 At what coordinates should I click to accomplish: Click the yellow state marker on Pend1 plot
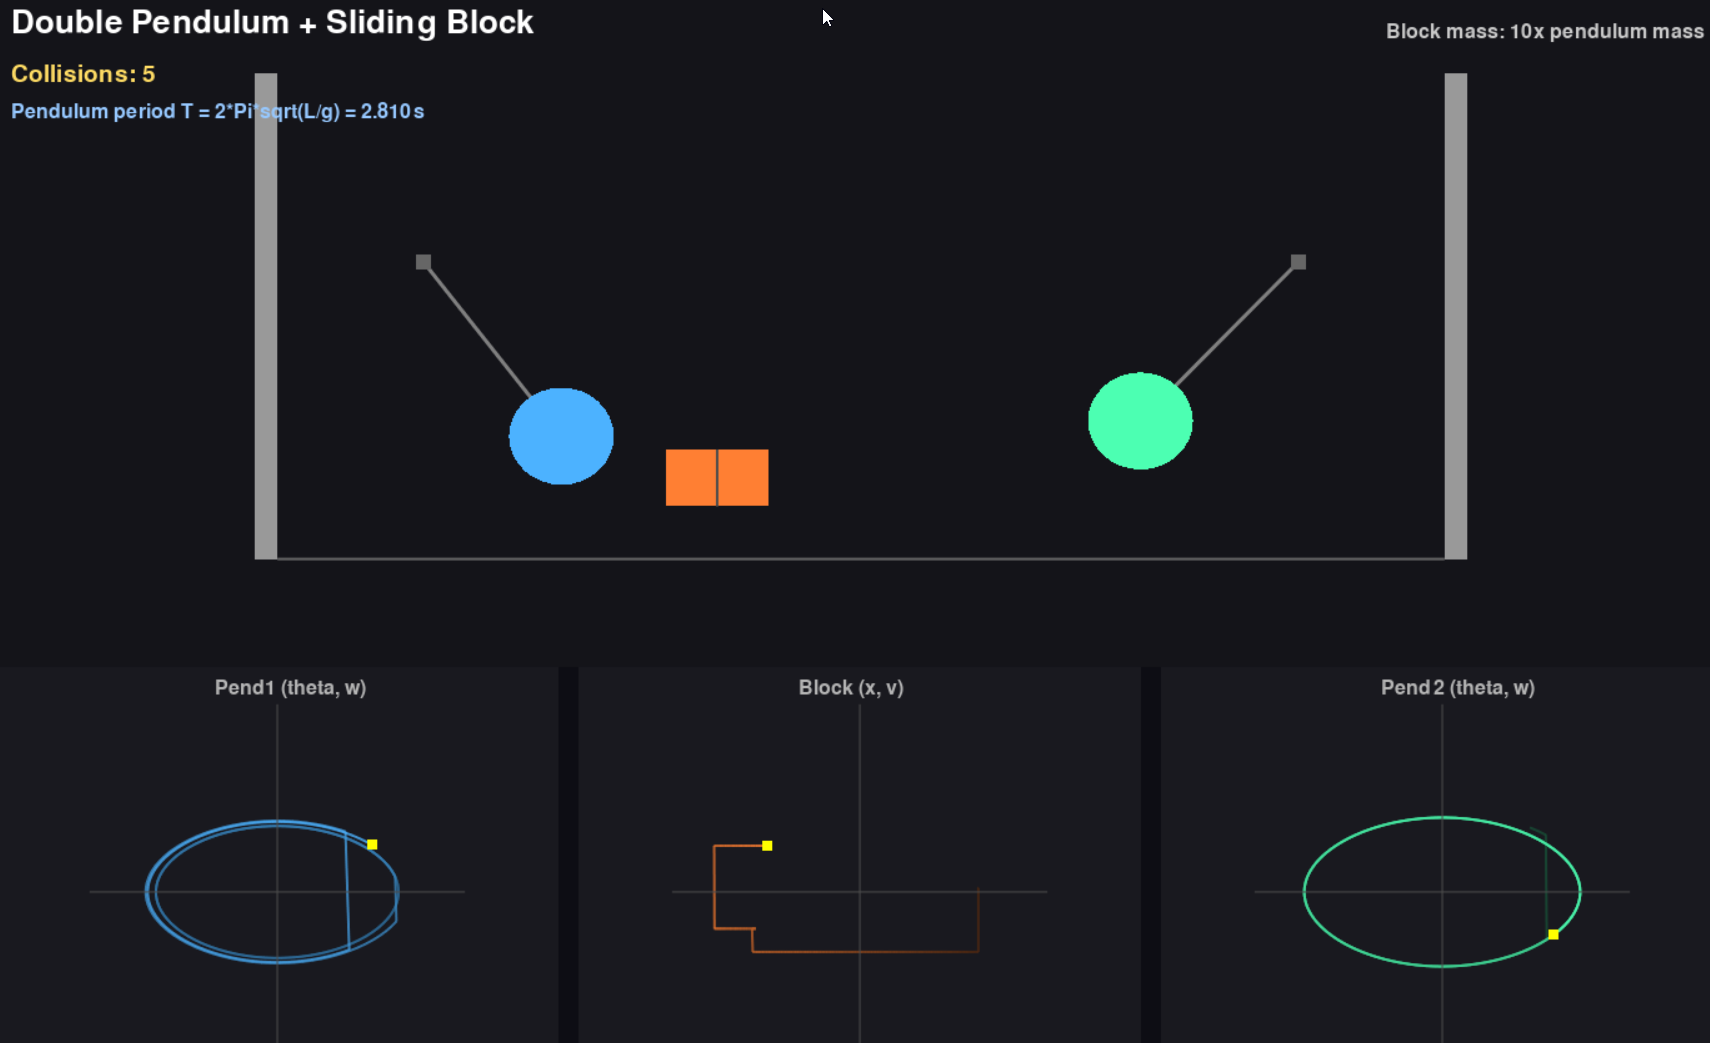[372, 844]
